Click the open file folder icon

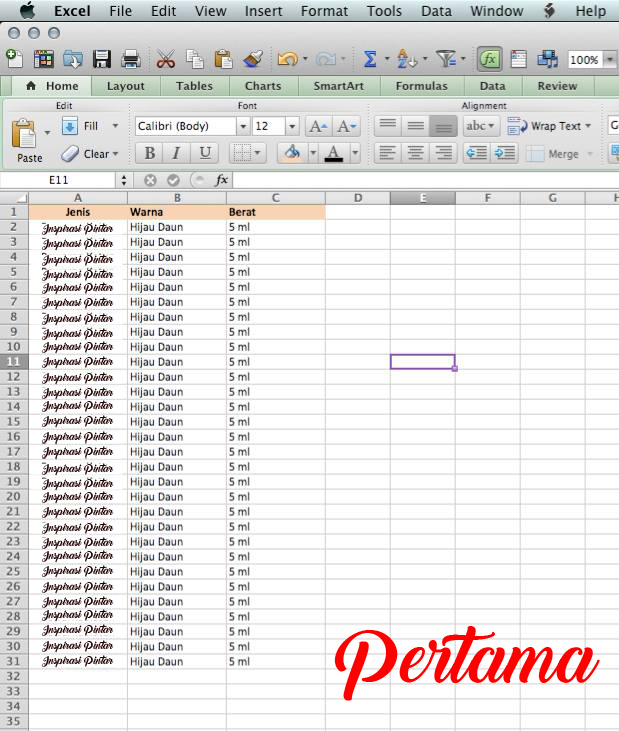point(73,59)
